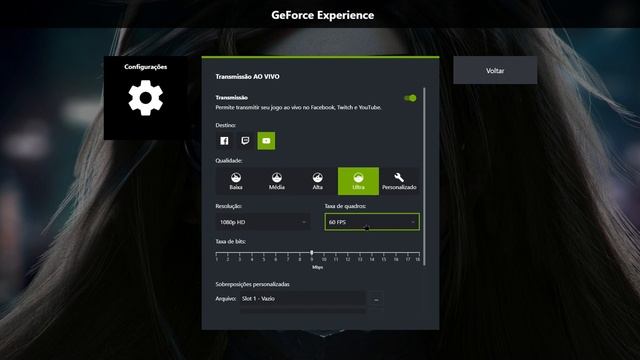Open the Configurações gear panel
The image size is (640, 360).
point(146,98)
